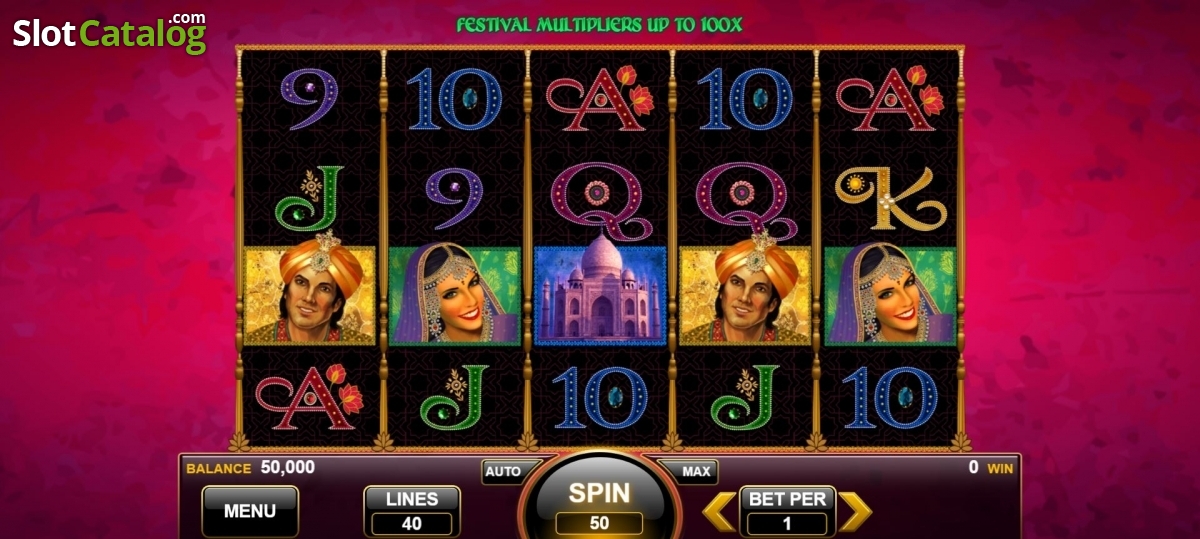Select the gold K symbol on the fifth reel

(889, 197)
